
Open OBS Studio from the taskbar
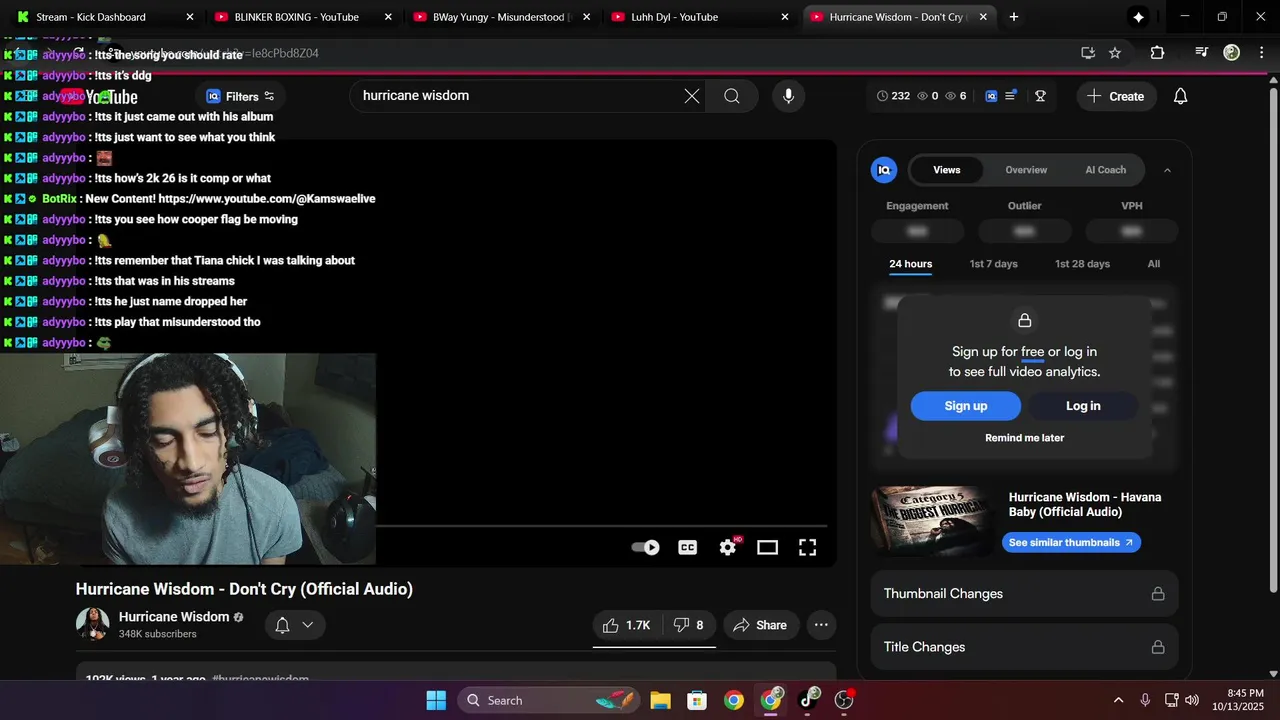[x=845, y=700]
